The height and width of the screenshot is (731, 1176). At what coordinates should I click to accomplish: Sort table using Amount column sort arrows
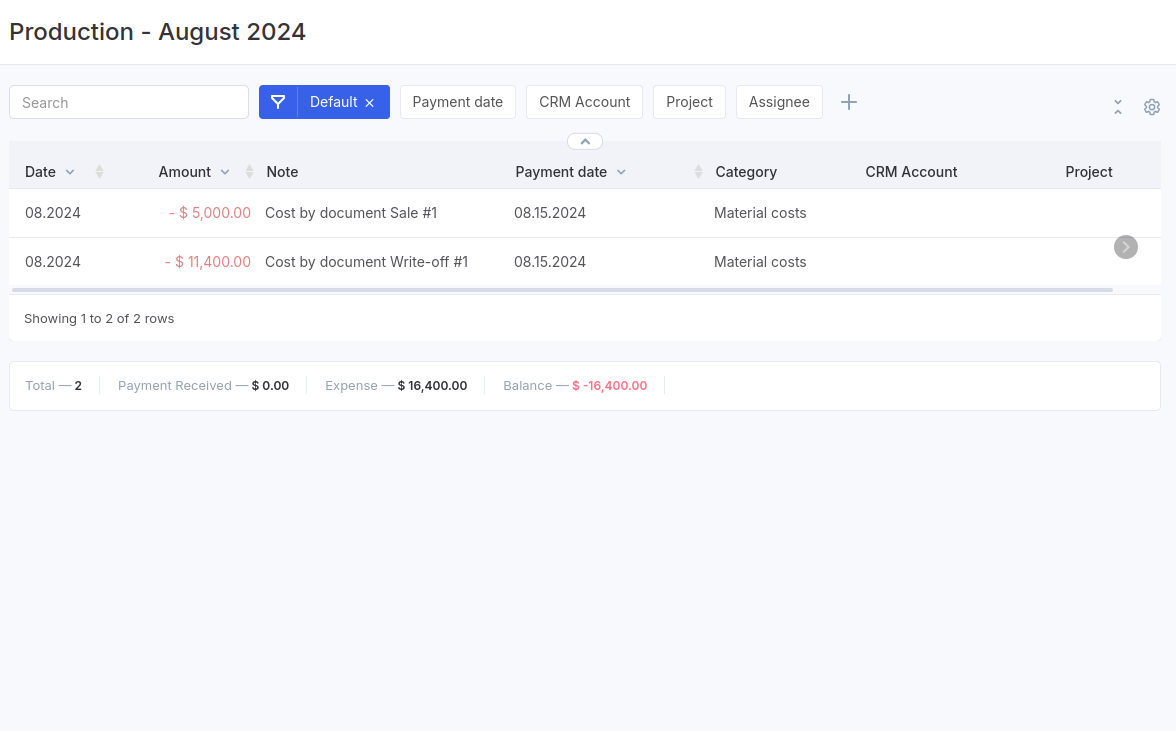coord(249,172)
